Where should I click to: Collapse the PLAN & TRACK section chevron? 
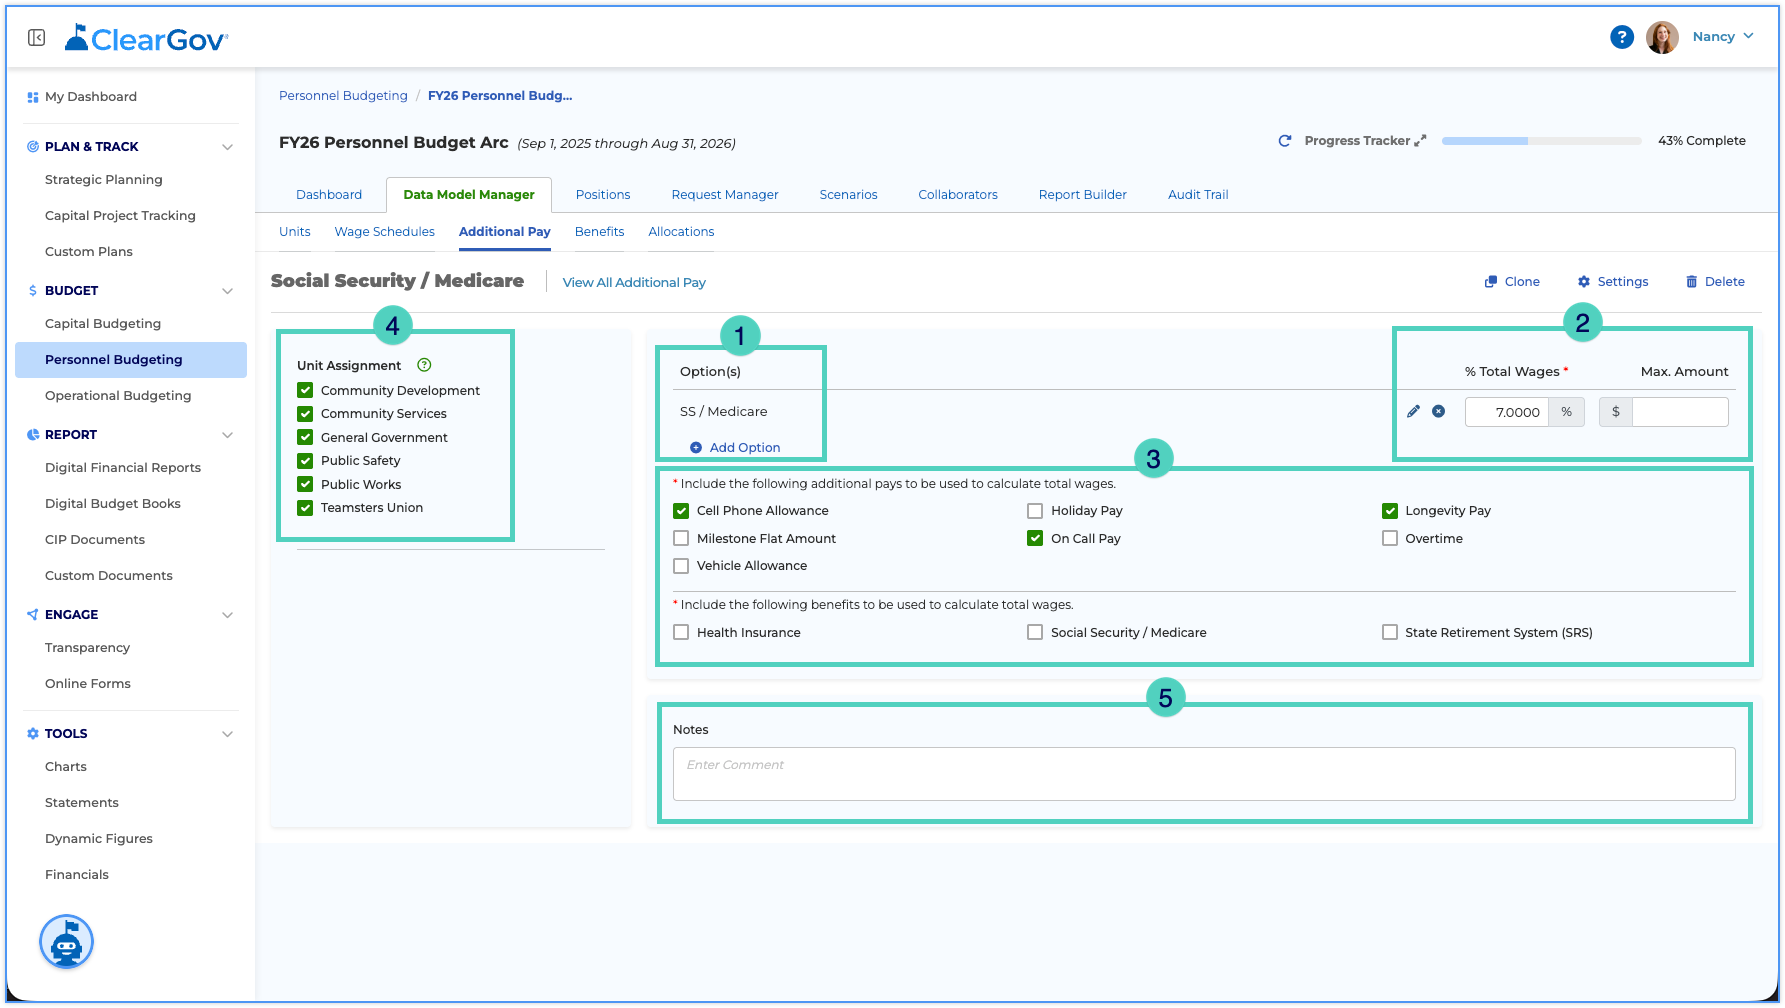(x=227, y=147)
